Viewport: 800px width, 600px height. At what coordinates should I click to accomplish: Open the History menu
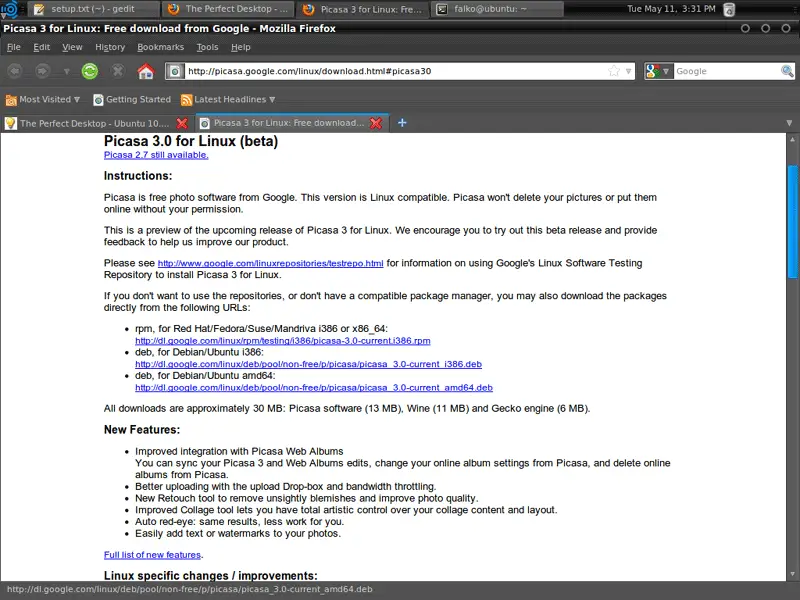click(110, 47)
